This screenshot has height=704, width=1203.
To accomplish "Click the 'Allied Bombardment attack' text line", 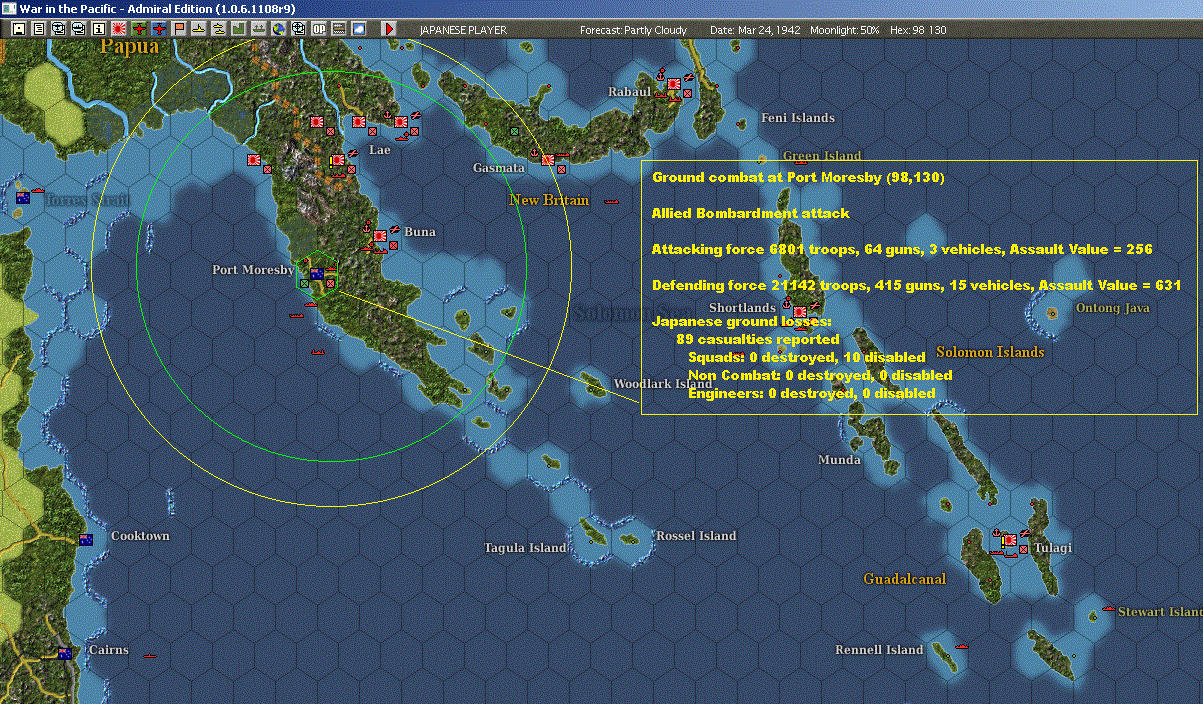I will pyautogui.click(x=750, y=213).
